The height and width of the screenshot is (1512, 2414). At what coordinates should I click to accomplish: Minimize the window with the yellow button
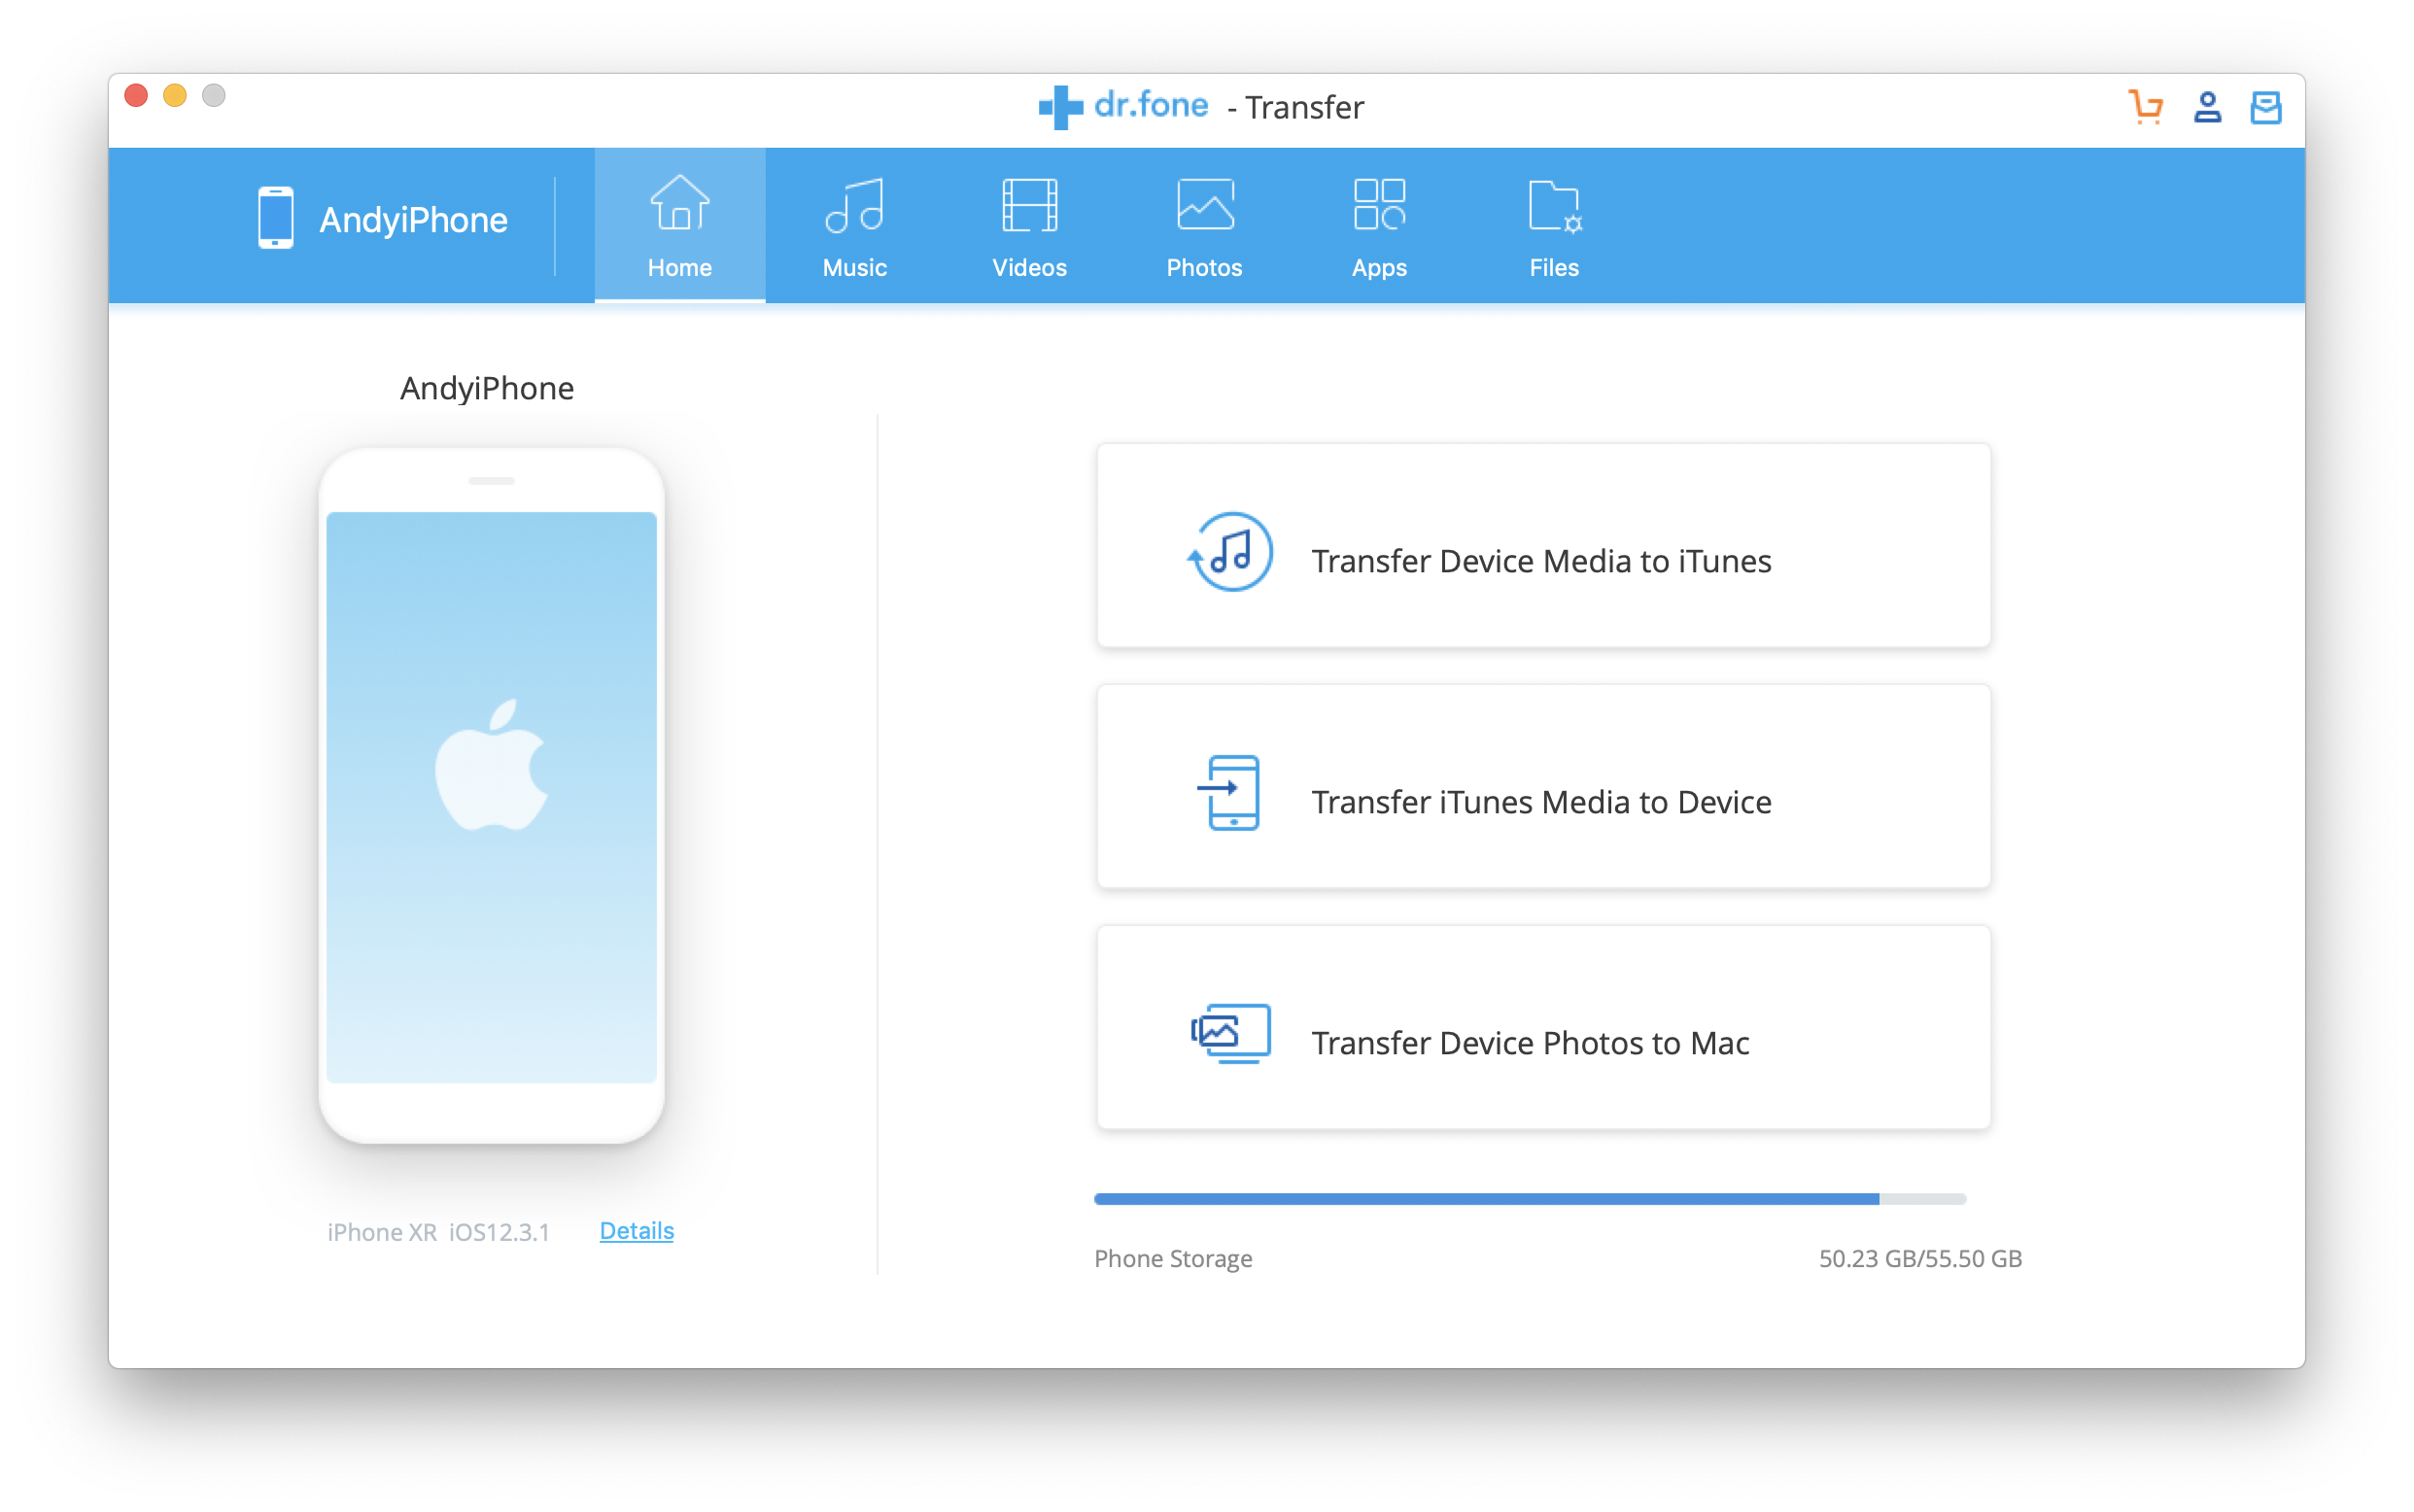[175, 96]
